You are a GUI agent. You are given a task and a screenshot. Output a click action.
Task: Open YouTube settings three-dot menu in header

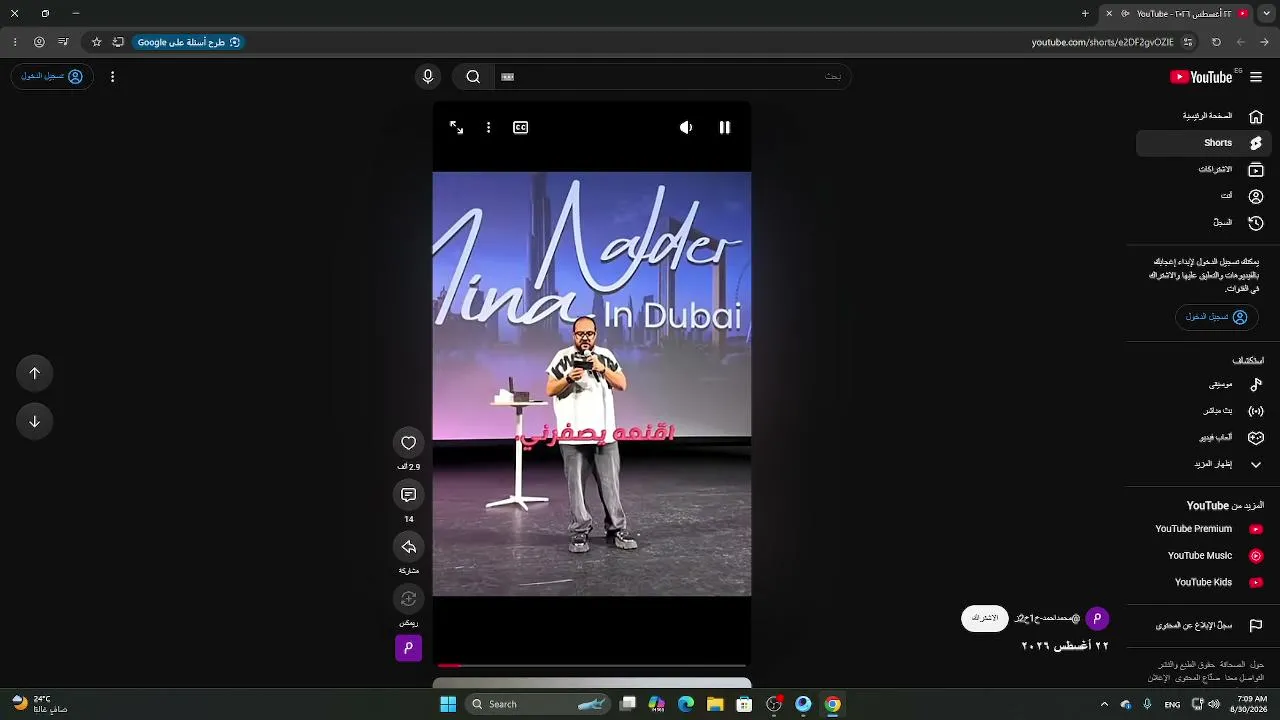click(x=112, y=77)
